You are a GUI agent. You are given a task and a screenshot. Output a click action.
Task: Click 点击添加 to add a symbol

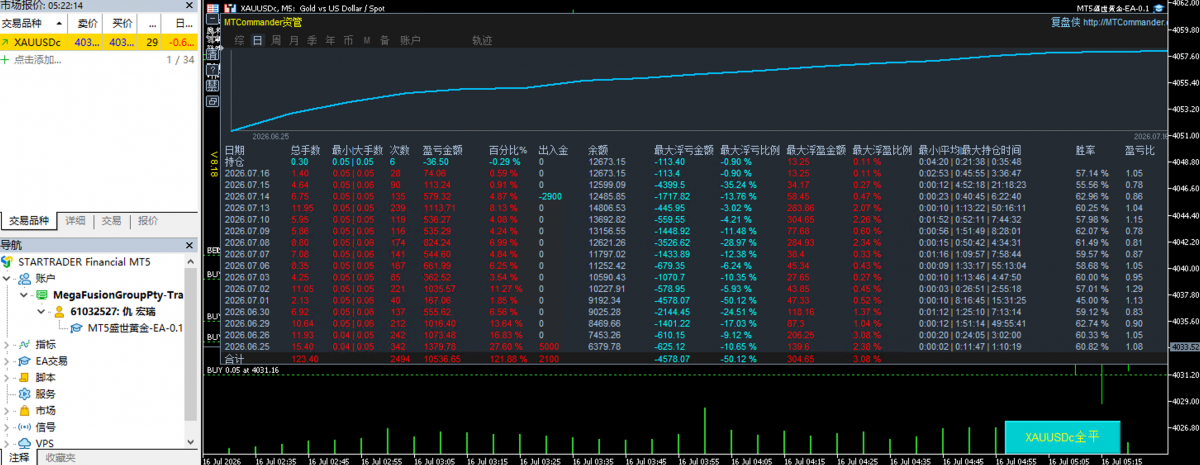(x=36, y=60)
